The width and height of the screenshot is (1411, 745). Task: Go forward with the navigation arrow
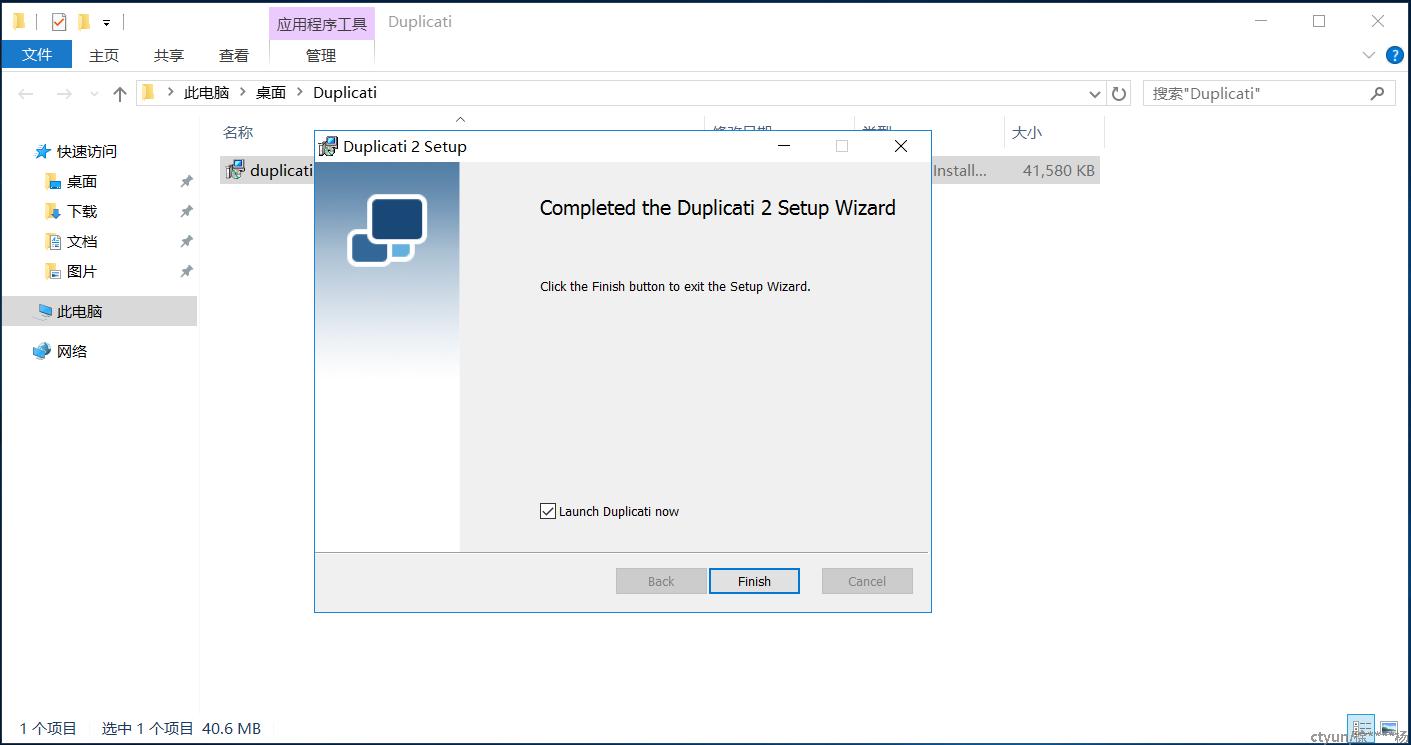point(64,93)
